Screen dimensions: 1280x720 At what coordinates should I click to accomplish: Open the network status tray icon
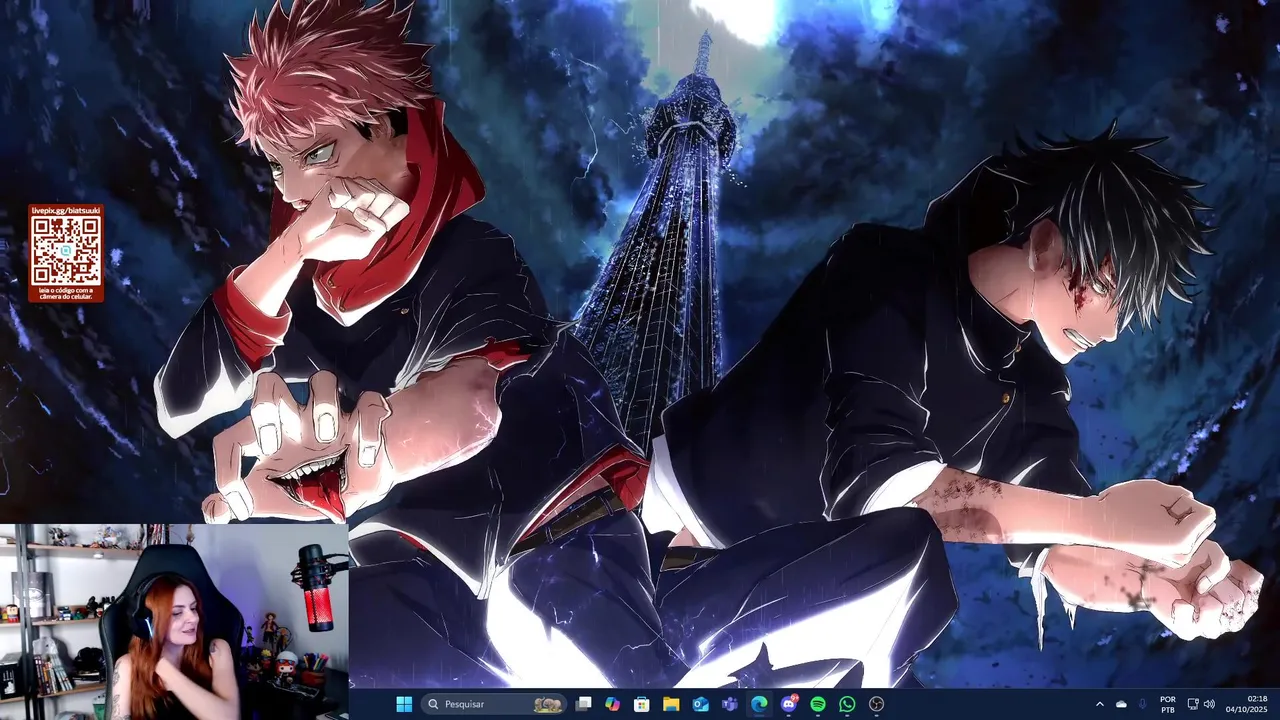coord(1193,704)
